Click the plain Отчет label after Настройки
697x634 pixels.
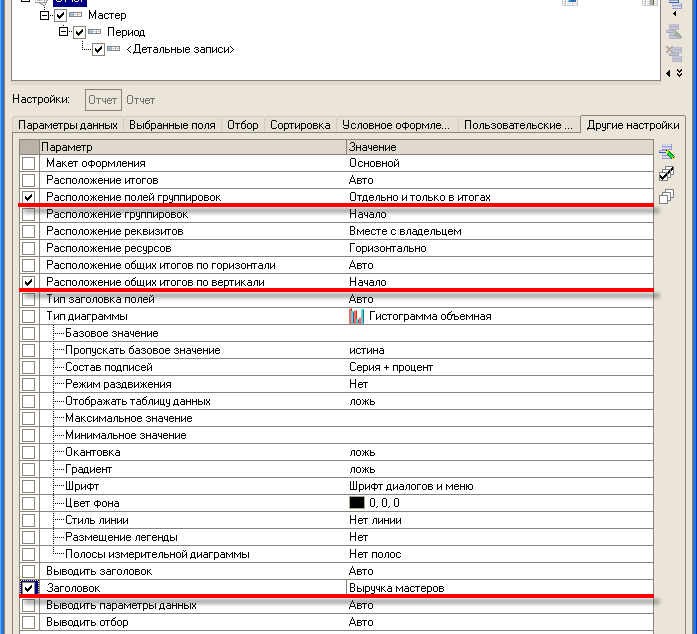tap(140, 100)
